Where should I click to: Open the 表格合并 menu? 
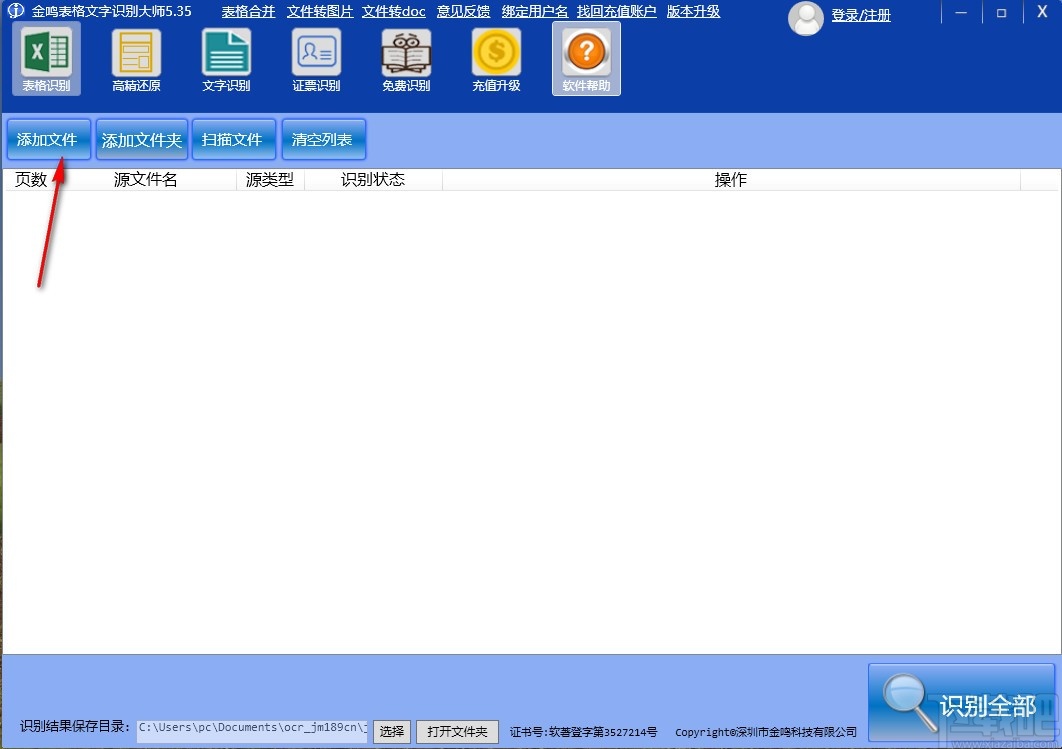247,11
